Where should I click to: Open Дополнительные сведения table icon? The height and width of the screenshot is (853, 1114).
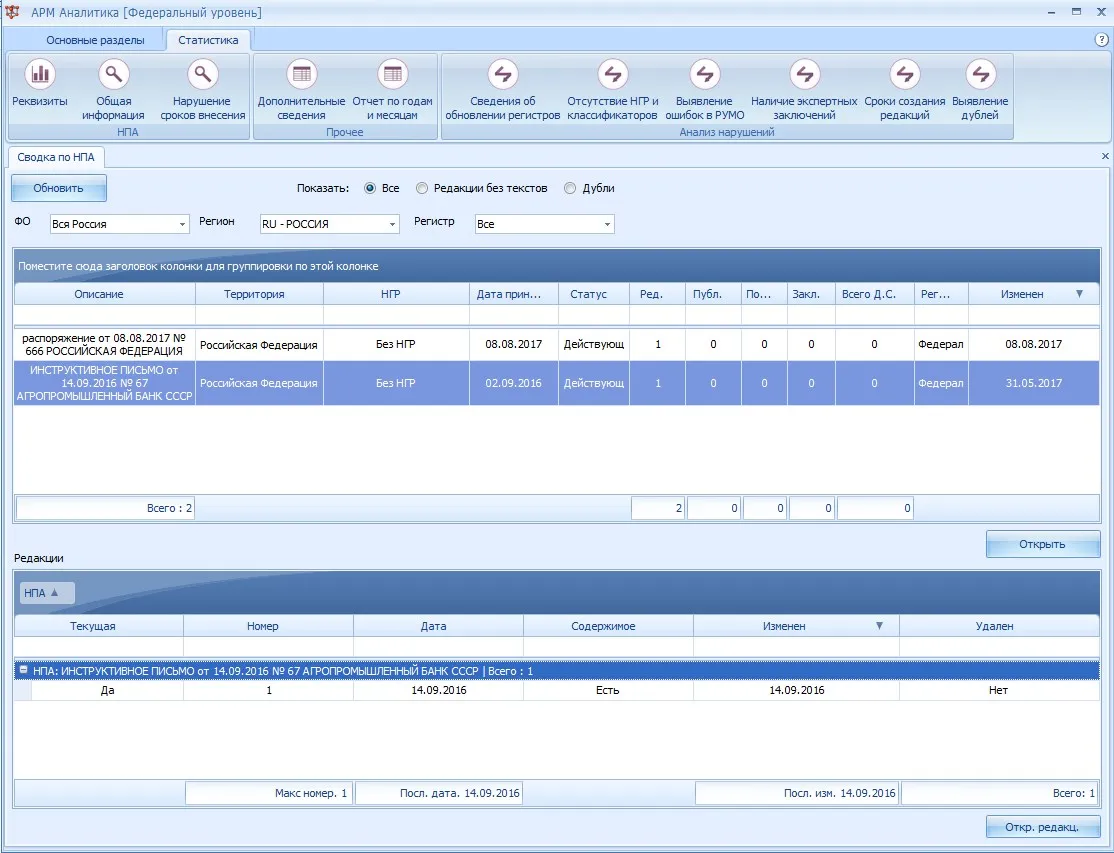tap(301, 74)
